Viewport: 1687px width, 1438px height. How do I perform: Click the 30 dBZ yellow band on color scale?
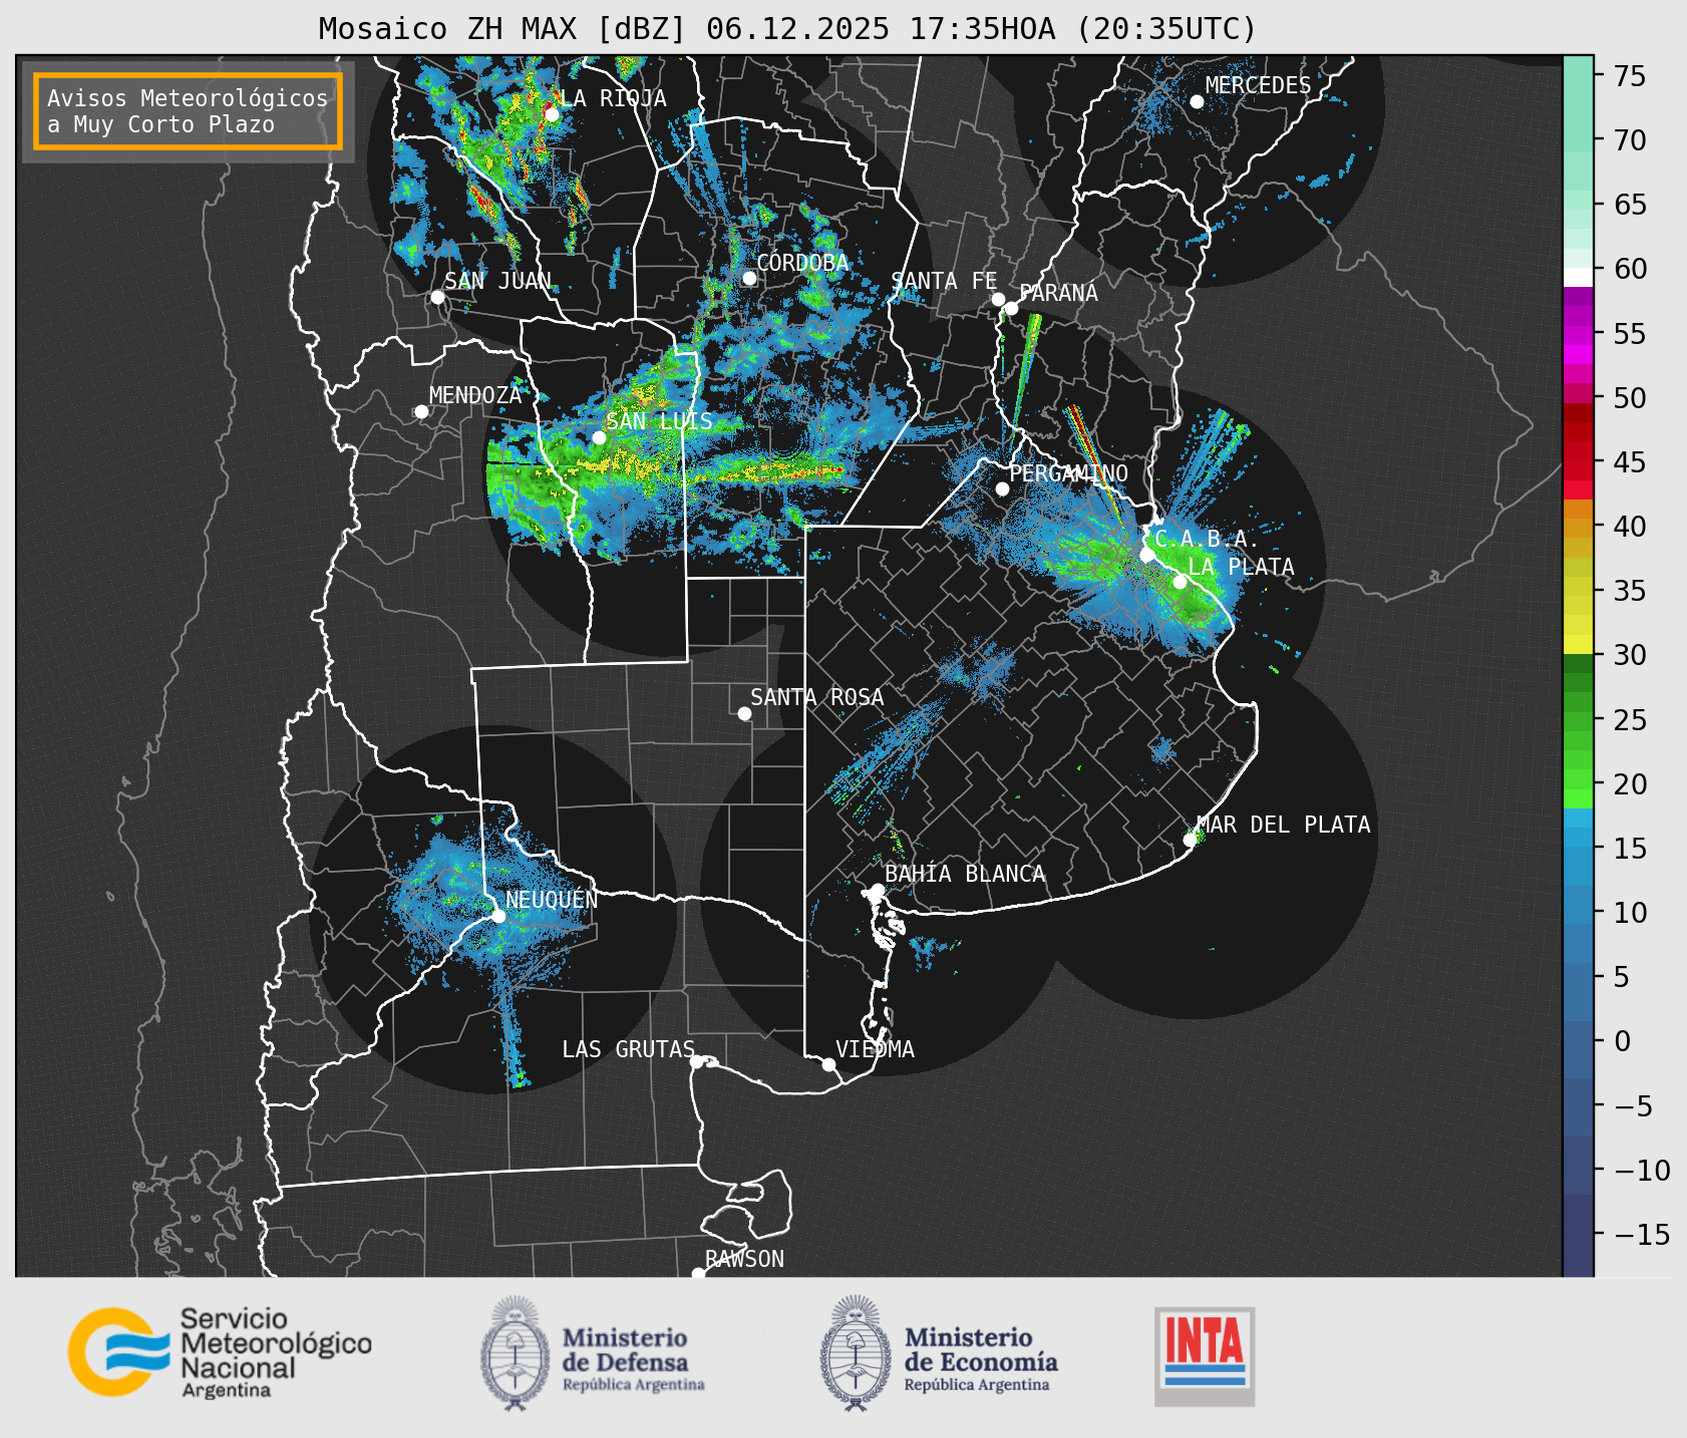click(x=1578, y=645)
